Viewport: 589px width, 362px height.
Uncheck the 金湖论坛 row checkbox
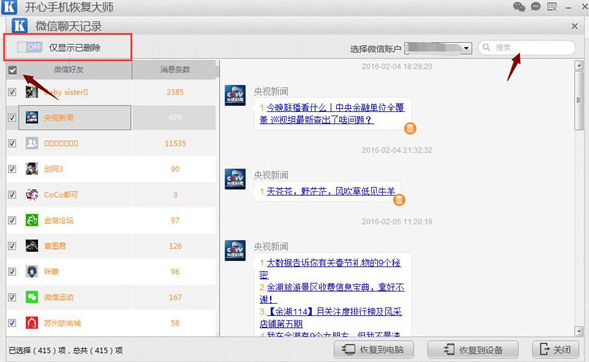(x=12, y=220)
